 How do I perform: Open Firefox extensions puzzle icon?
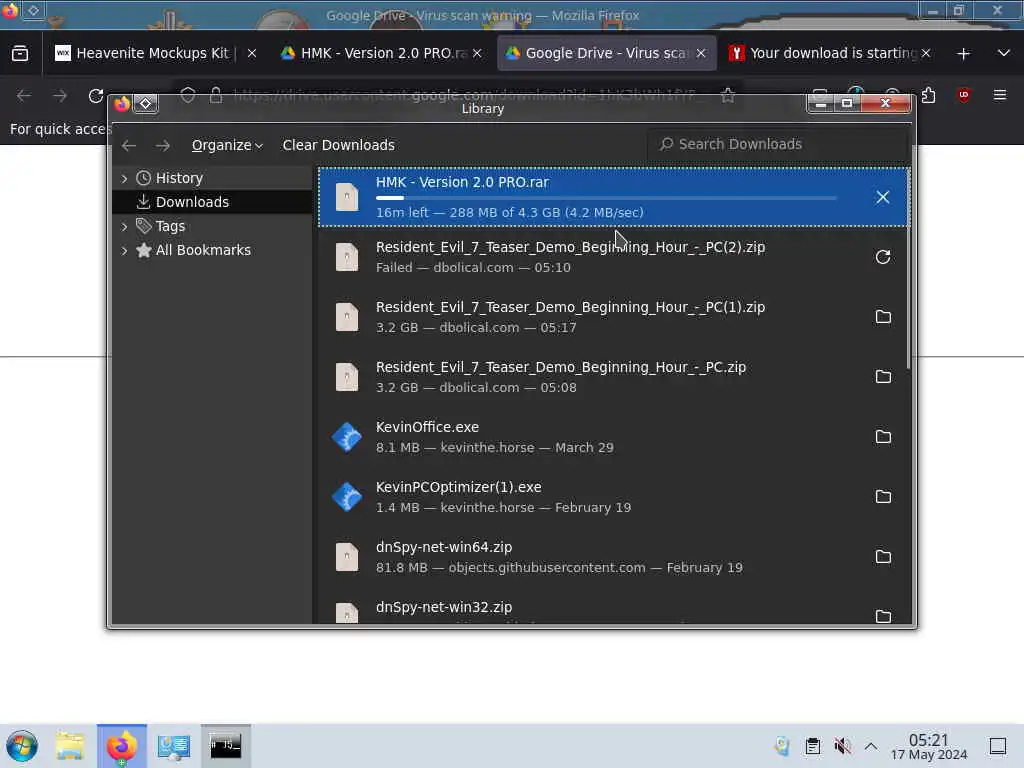929,96
